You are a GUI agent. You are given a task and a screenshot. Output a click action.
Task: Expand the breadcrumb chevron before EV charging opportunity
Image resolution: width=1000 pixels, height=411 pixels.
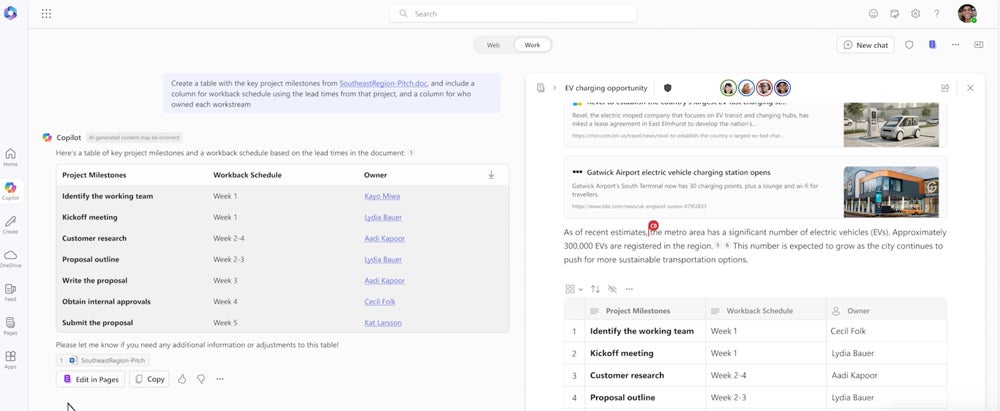(554, 88)
